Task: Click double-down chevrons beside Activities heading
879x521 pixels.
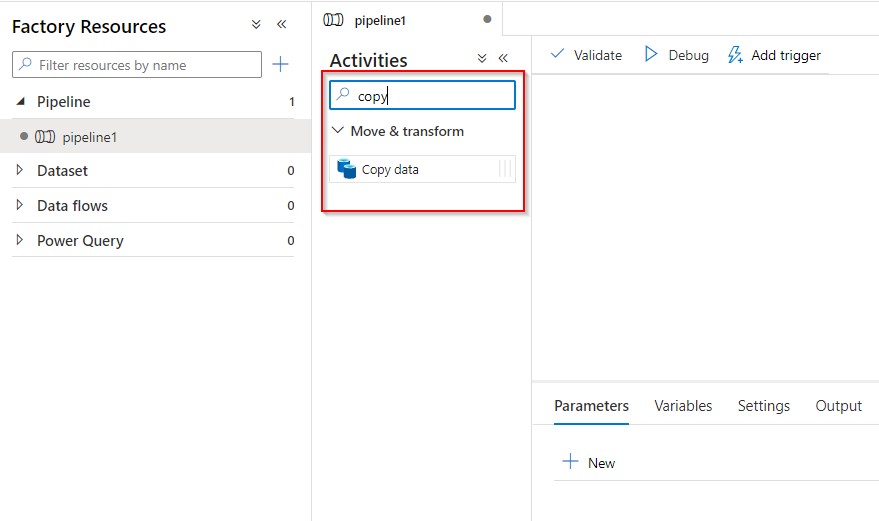Action: pos(482,58)
